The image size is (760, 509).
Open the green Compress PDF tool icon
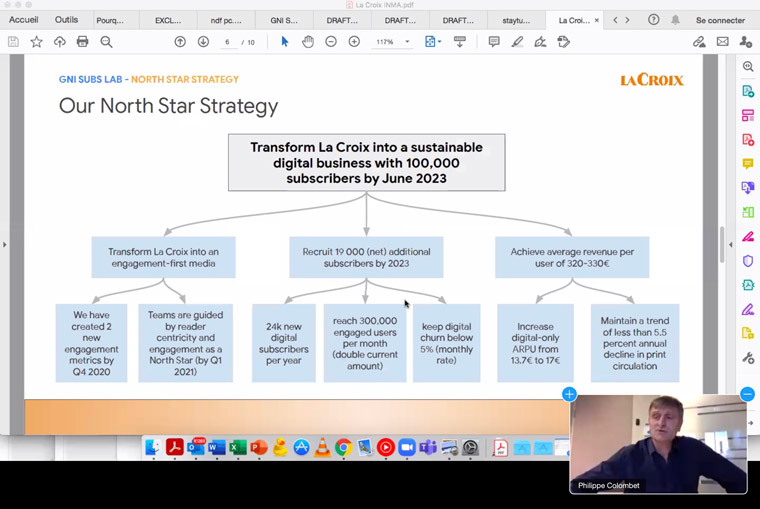click(748, 212)
